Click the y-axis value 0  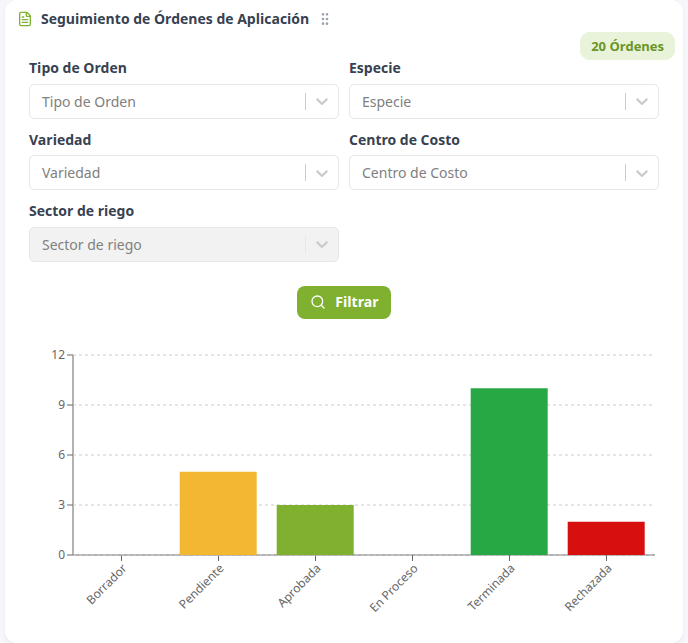pyautogui.click(x=62, y=555)
